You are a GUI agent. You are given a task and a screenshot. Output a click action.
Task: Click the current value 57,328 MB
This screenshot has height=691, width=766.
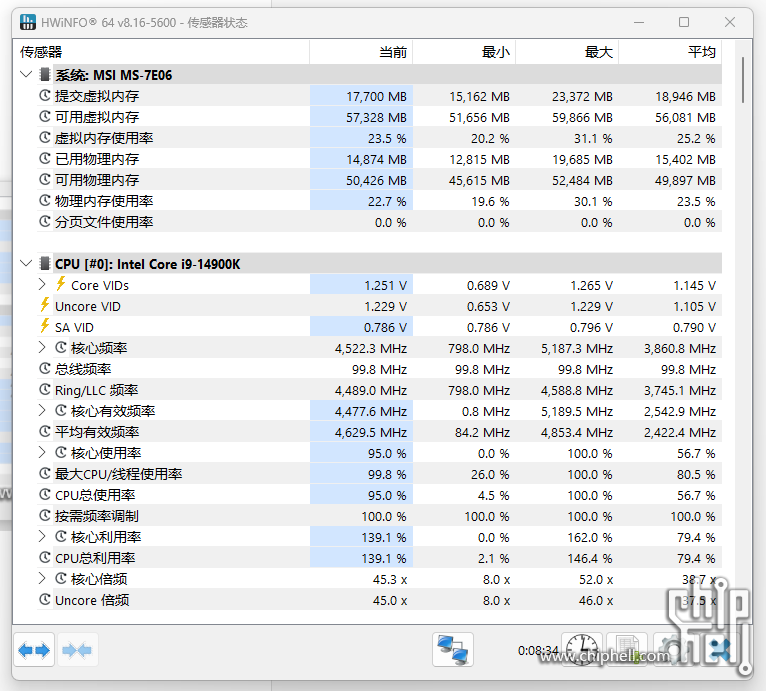[x=376, y=117]
